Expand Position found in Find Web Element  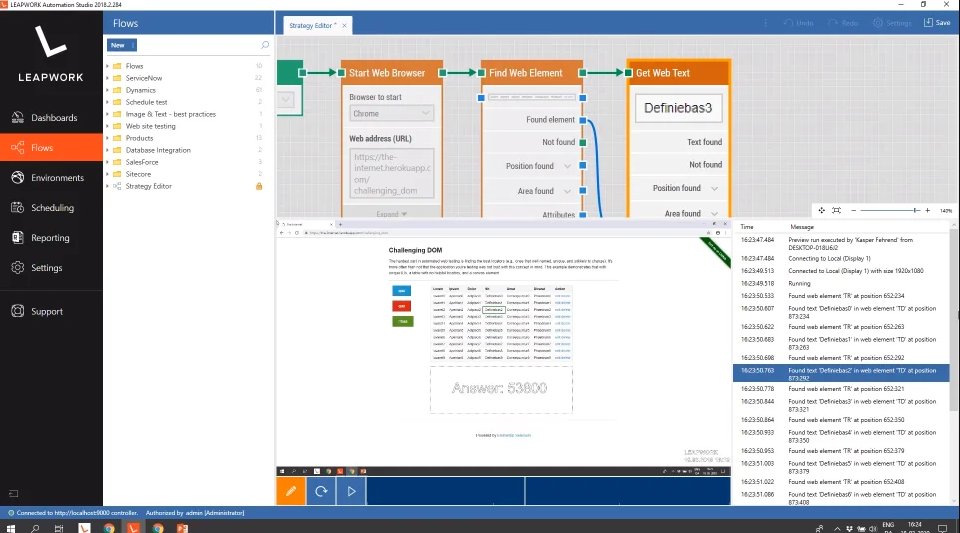568,166
